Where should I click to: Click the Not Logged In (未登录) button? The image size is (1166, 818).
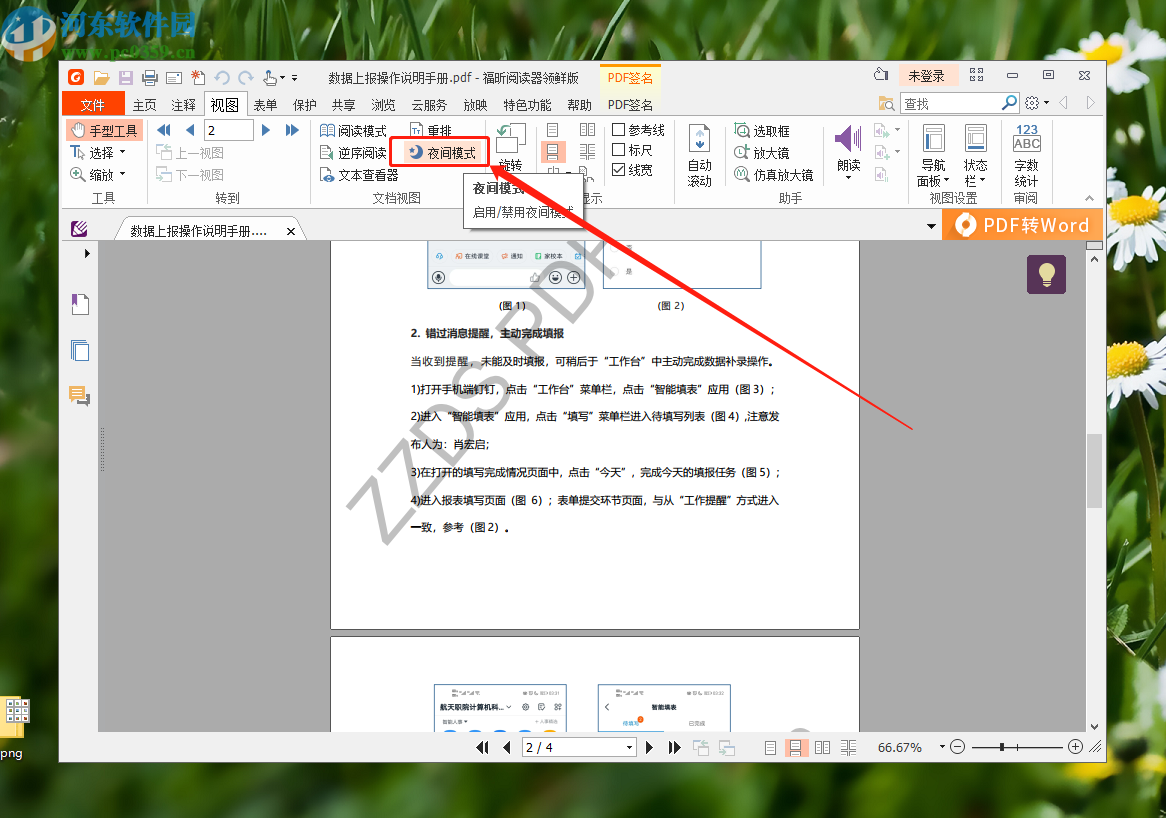pyautogui.click(x=926, y=76)
